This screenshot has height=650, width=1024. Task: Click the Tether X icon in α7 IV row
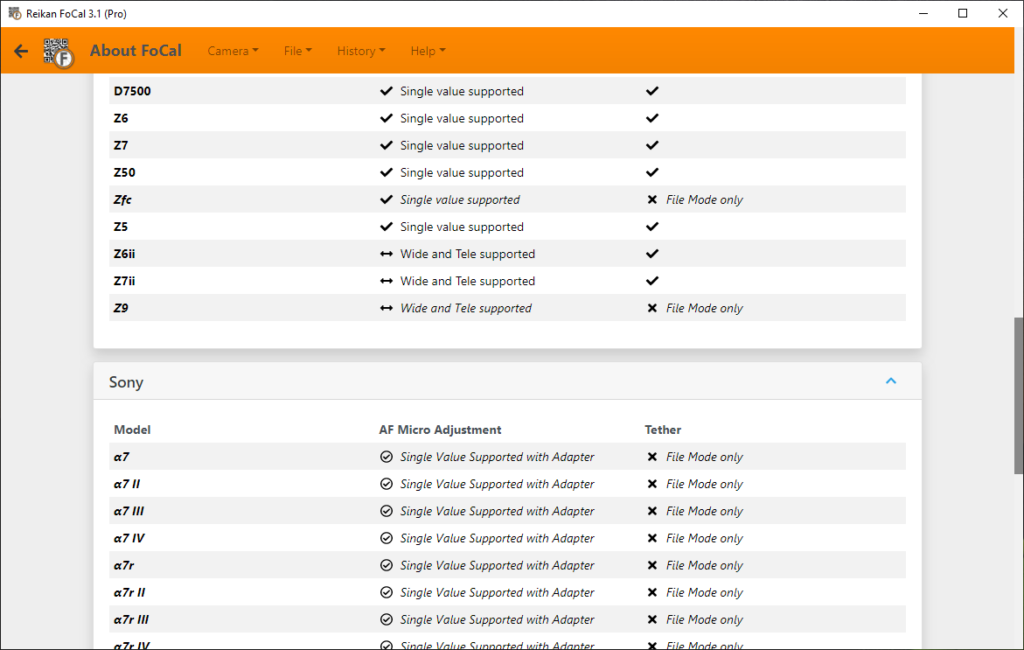click(652, 538)
